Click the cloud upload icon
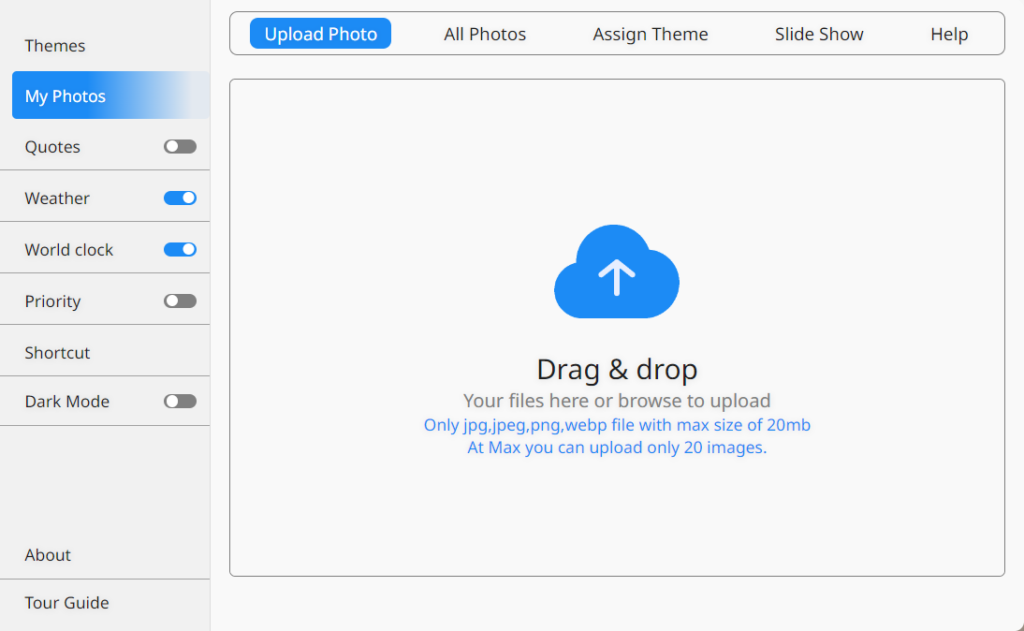 pos(616,273)
